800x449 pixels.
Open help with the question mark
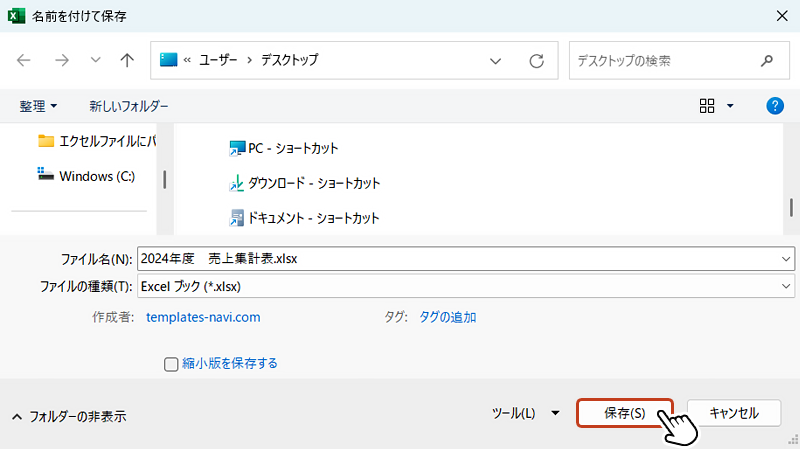(x=774, y=106)
